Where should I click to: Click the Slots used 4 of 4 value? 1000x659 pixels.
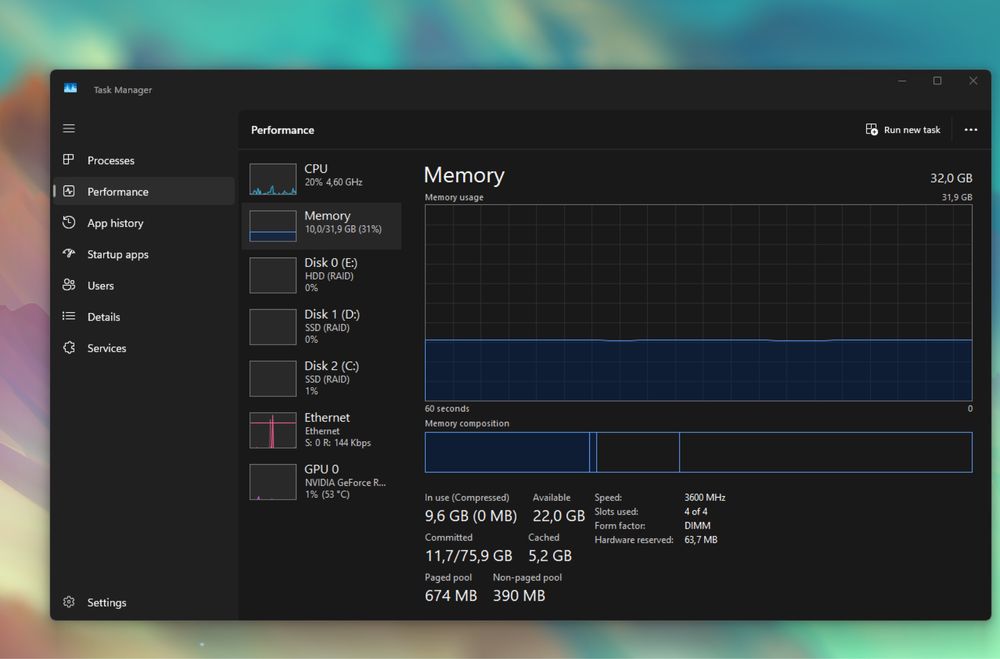[696, 512]
